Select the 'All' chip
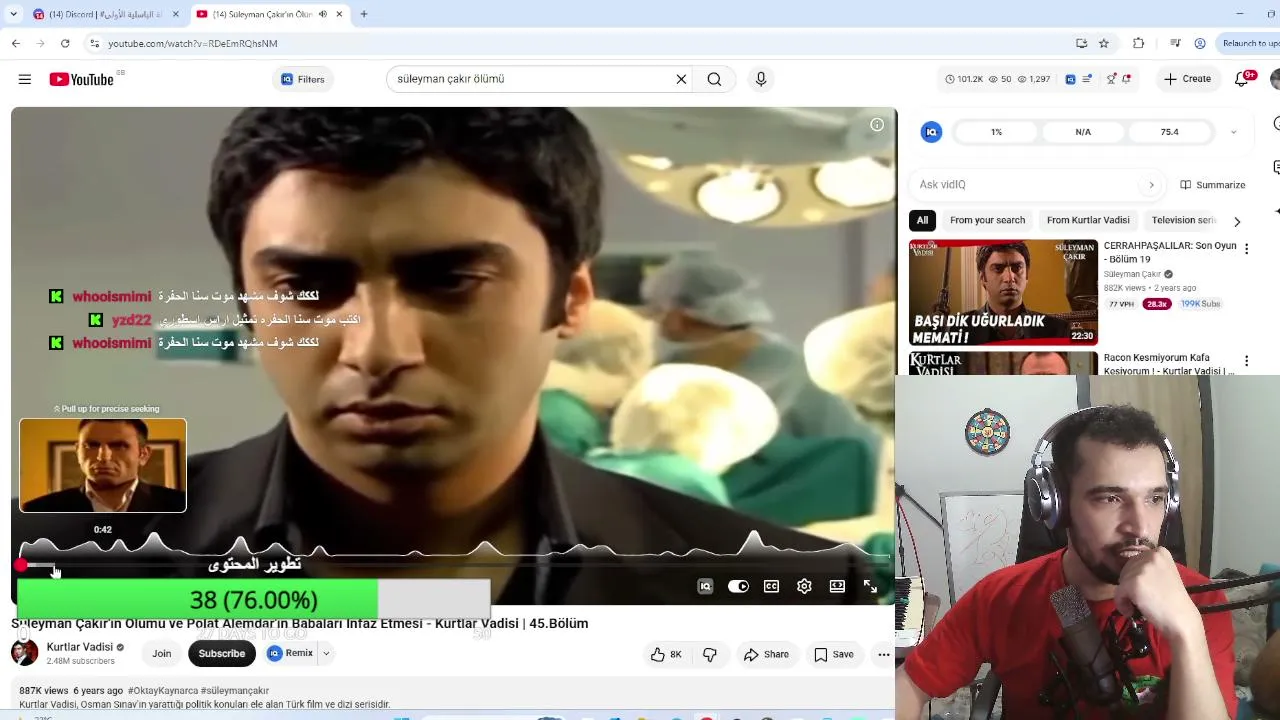Image resolution: width=1280 pixels, height=720 pixels. 922,220
